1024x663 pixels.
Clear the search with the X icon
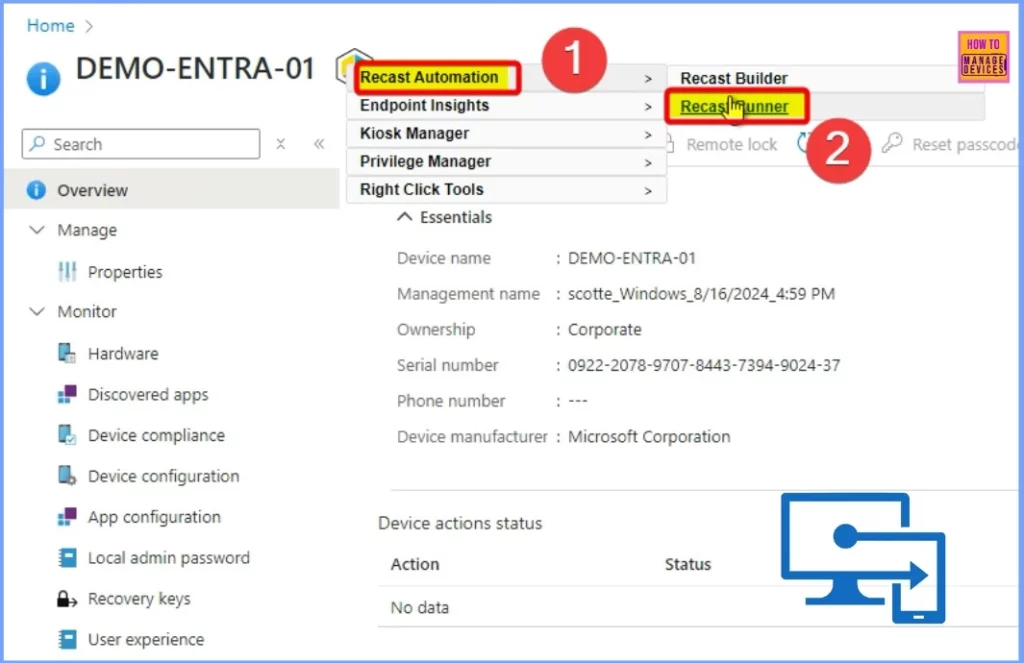[x=281, y=144]
